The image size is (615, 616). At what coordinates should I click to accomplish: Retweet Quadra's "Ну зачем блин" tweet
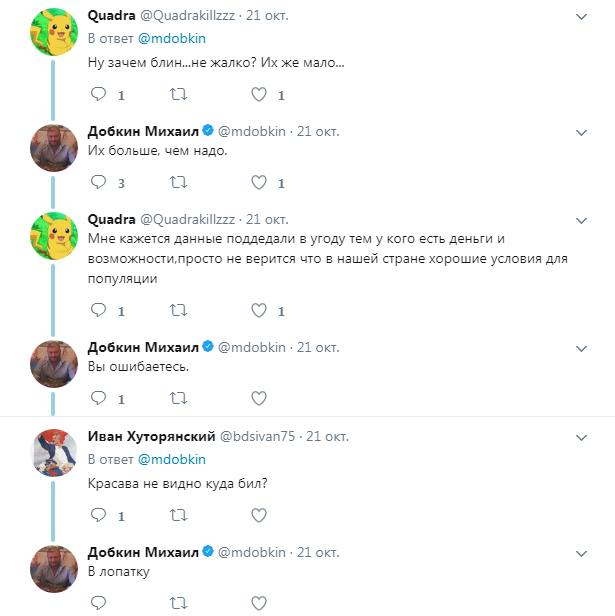point(178,95)
